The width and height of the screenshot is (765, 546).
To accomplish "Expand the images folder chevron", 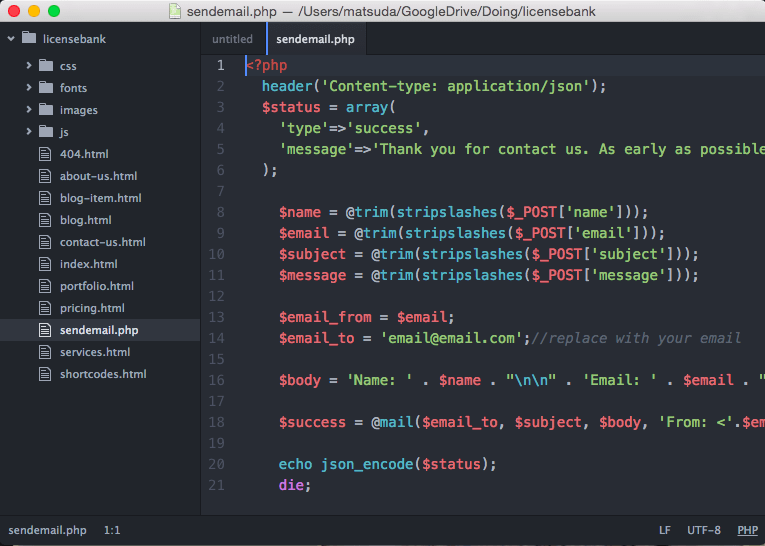I will pos(29,110).
